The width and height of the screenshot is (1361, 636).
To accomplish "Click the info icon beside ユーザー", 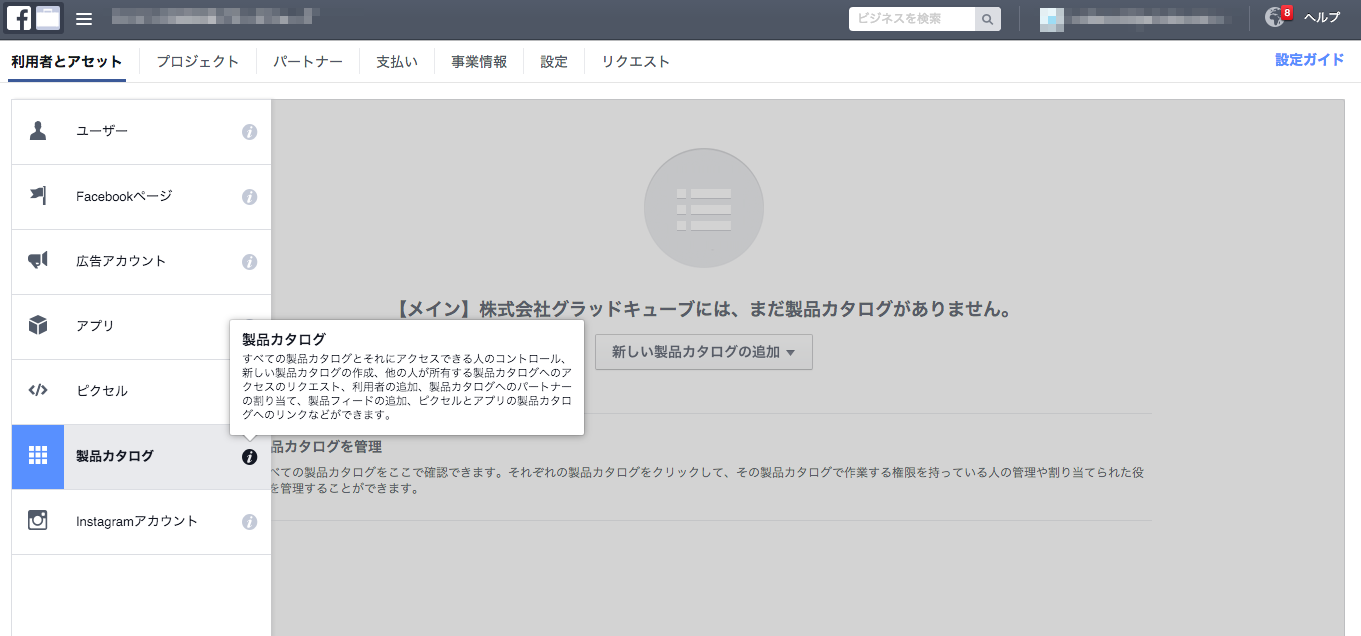I will point(250,132).
